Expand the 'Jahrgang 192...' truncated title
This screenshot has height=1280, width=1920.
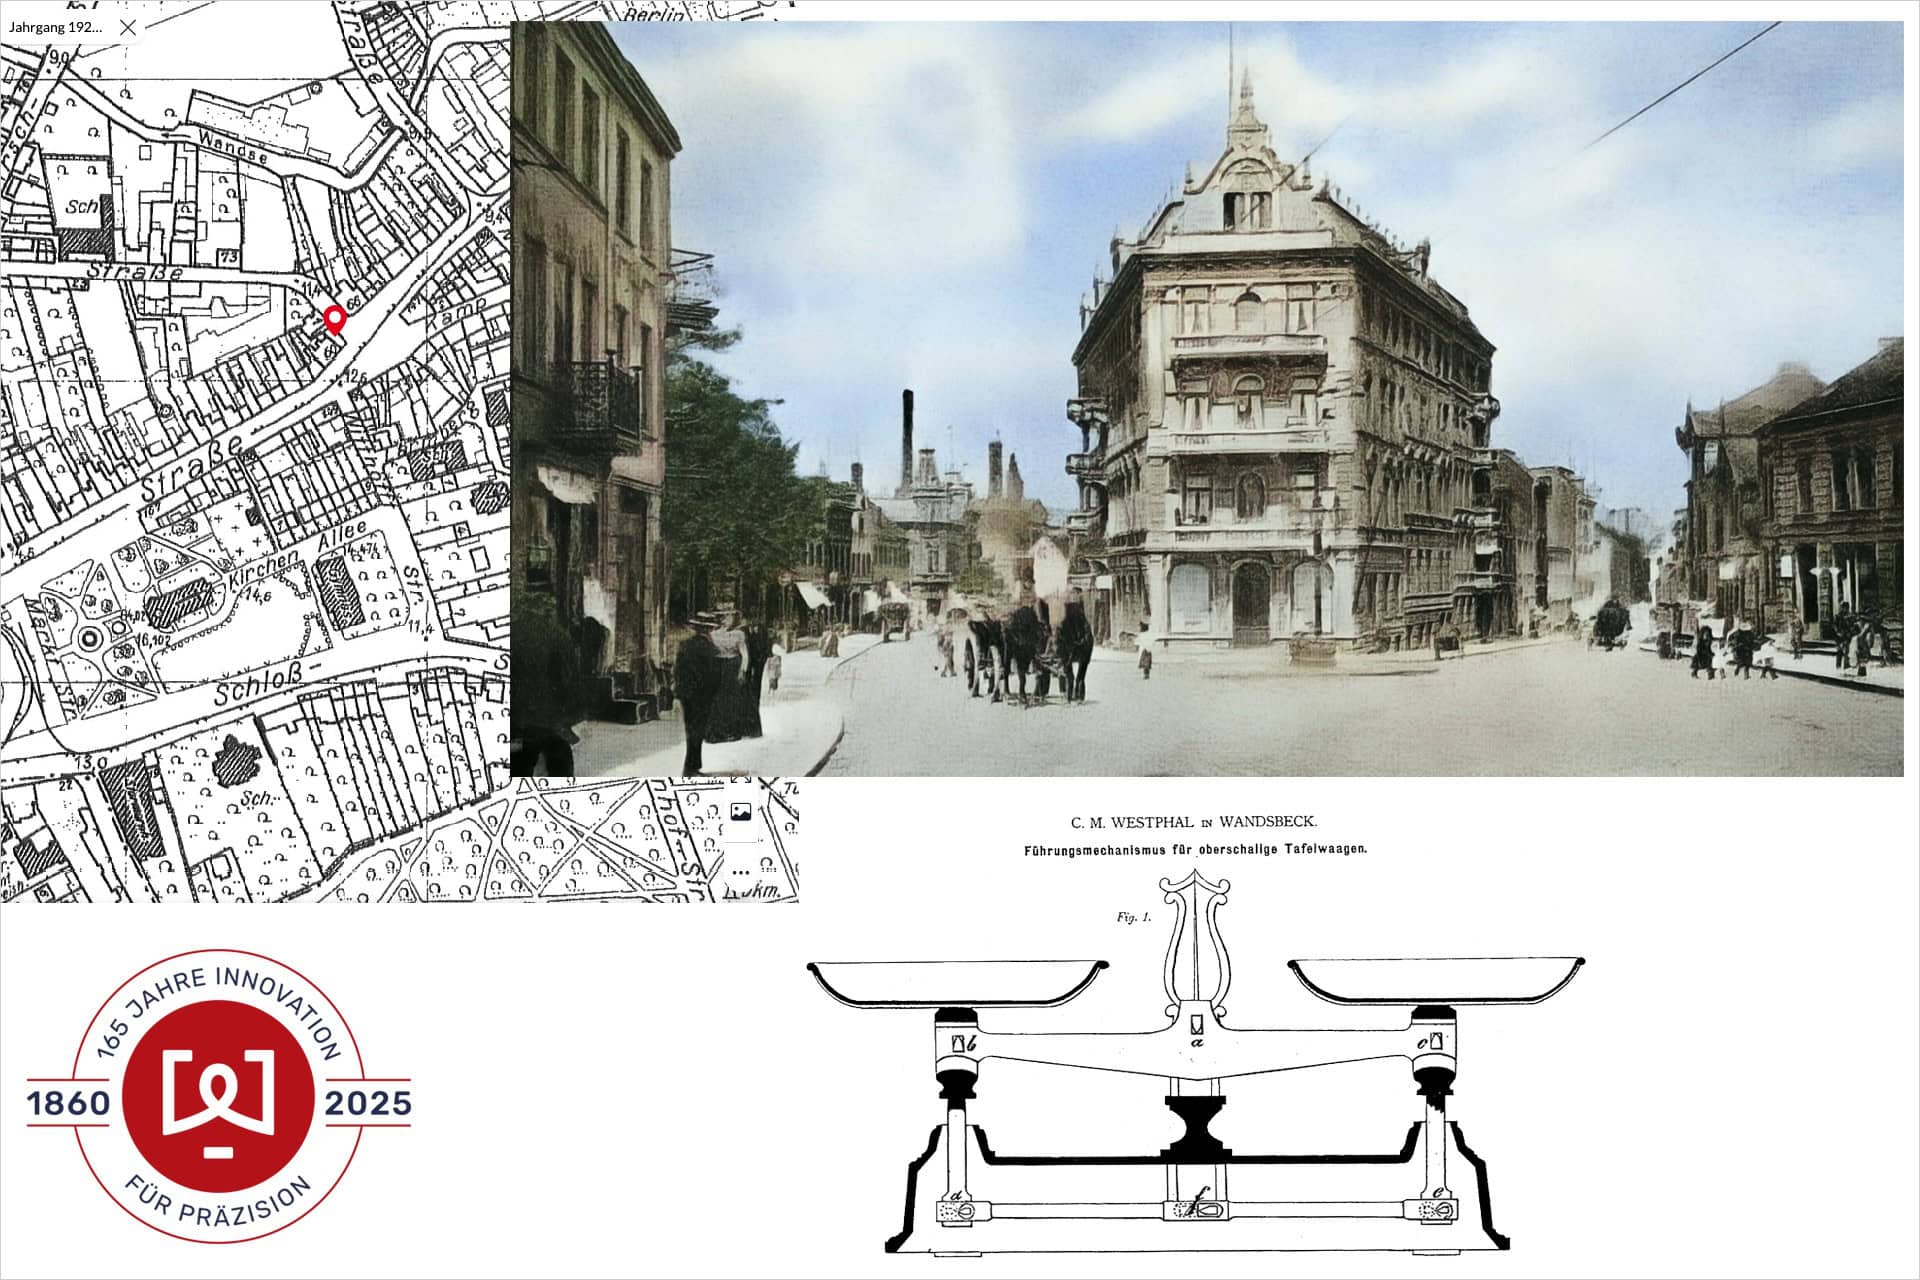[55, 28]
